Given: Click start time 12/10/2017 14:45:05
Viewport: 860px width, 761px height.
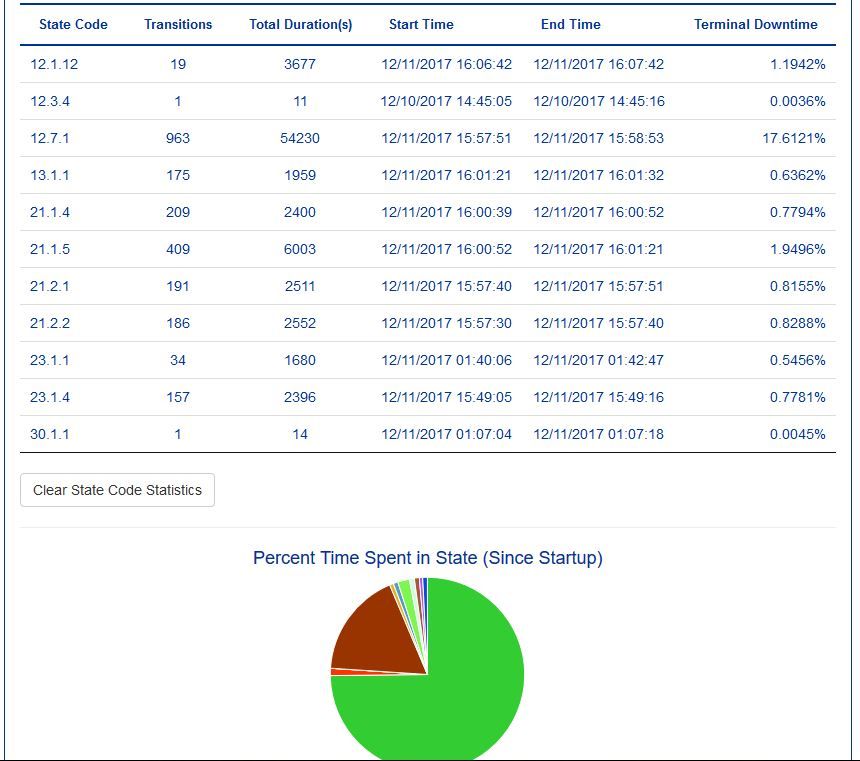Looking at the screenshot, I should click(x=446, y=101).
